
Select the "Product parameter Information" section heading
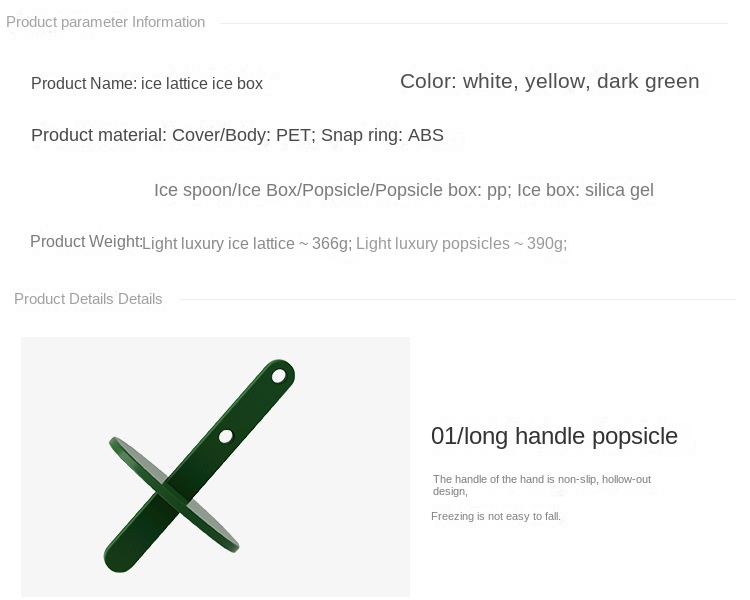(106, 22)
